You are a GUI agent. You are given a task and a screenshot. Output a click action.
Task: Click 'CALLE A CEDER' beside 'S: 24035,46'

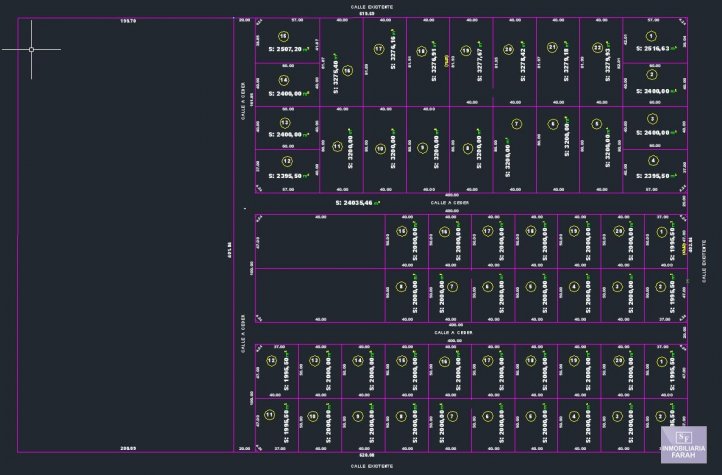(450, 203)
